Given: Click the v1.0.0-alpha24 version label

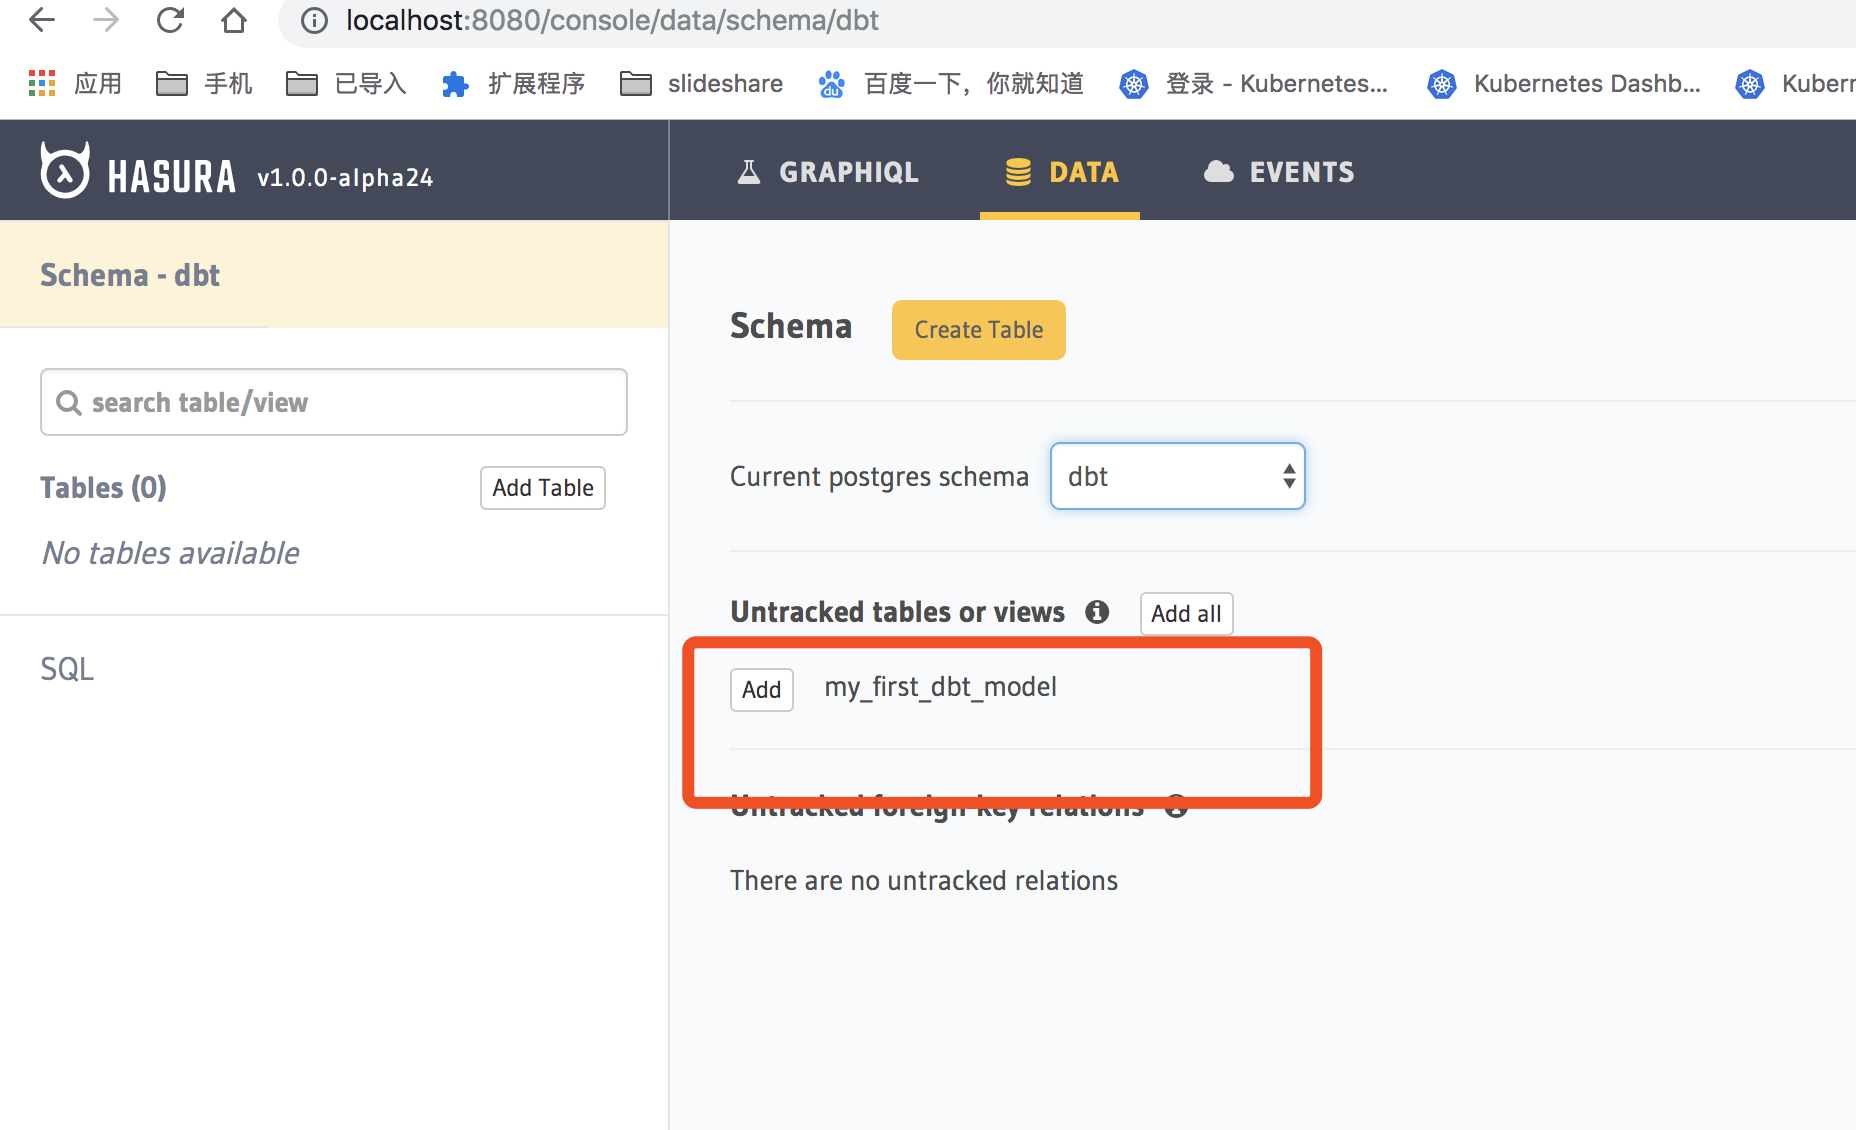Looking at the screenshot, I should point(345,178).
